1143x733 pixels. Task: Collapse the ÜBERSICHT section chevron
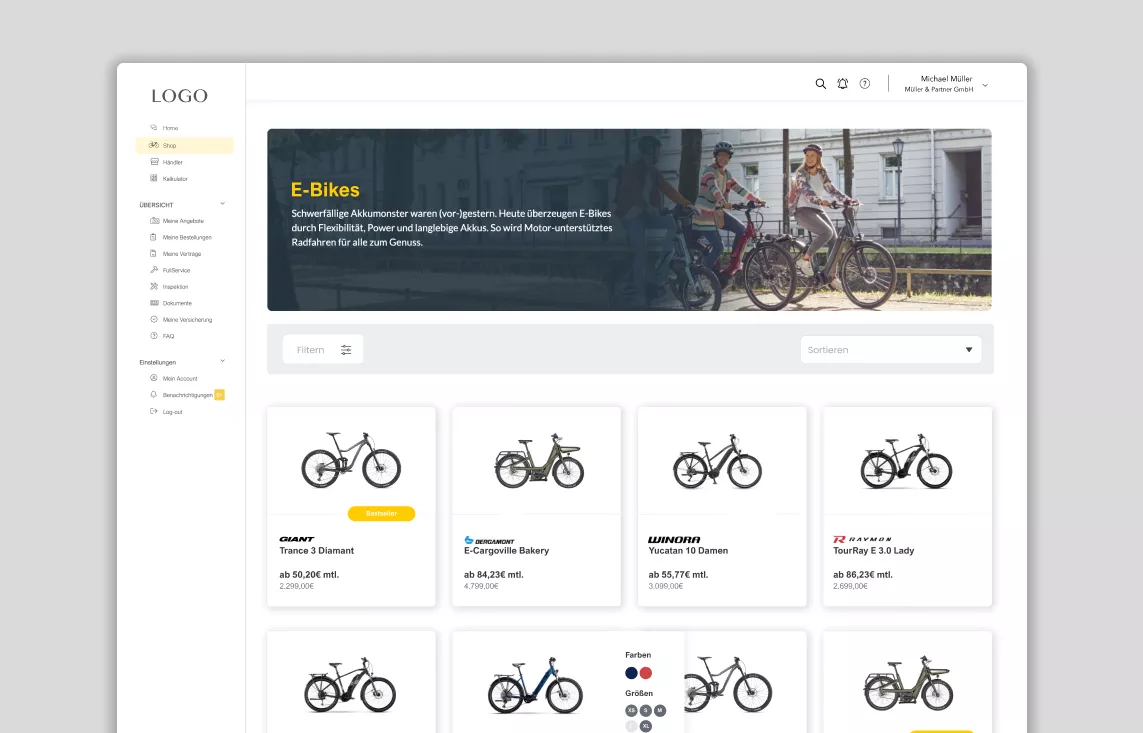[x=222, y=204]
